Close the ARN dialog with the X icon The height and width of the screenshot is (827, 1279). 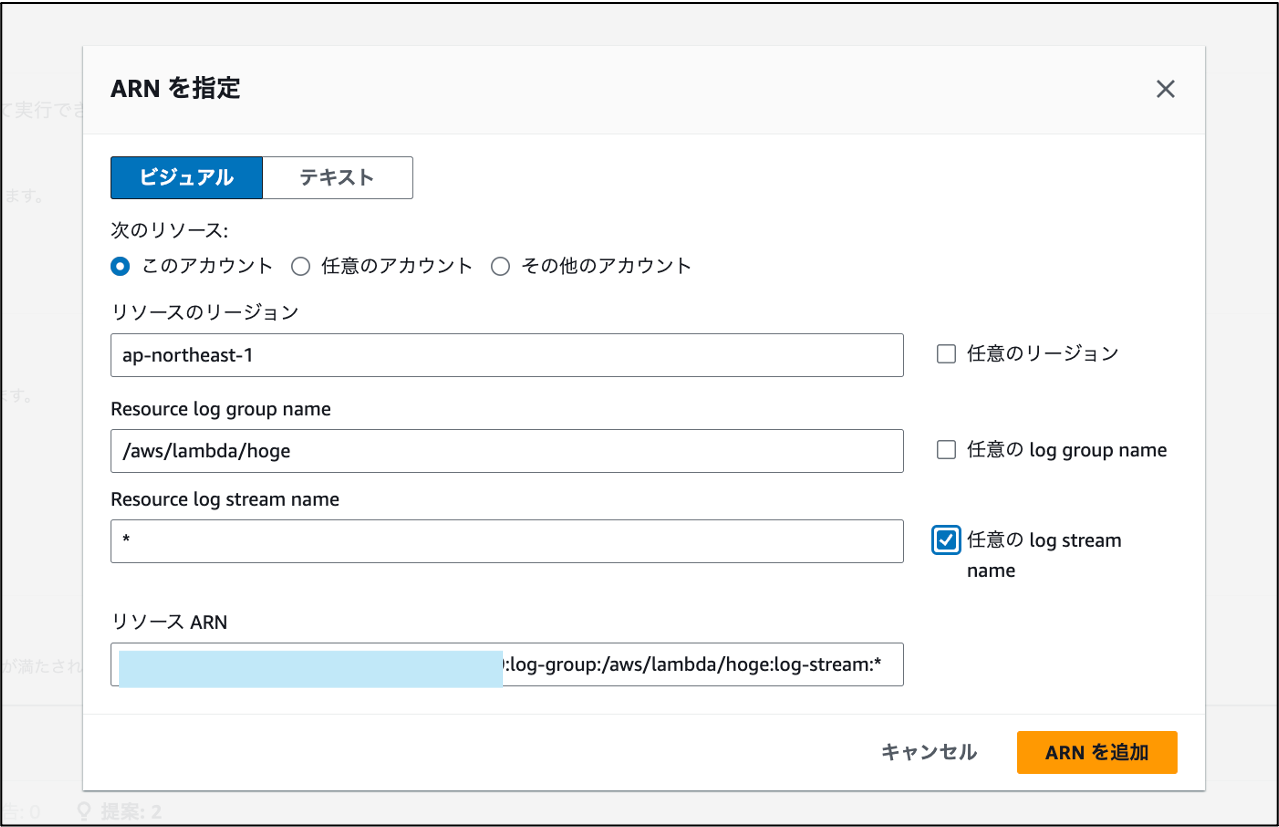coord(1164,89)
